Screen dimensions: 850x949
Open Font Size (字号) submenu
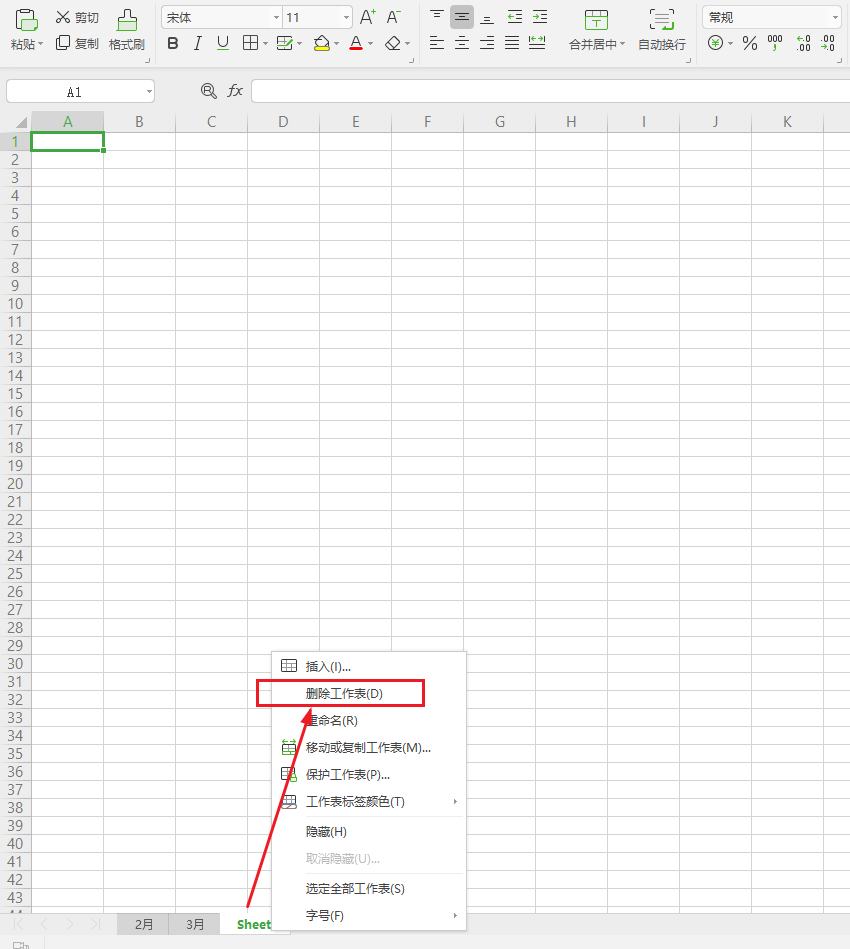[369, 916]
